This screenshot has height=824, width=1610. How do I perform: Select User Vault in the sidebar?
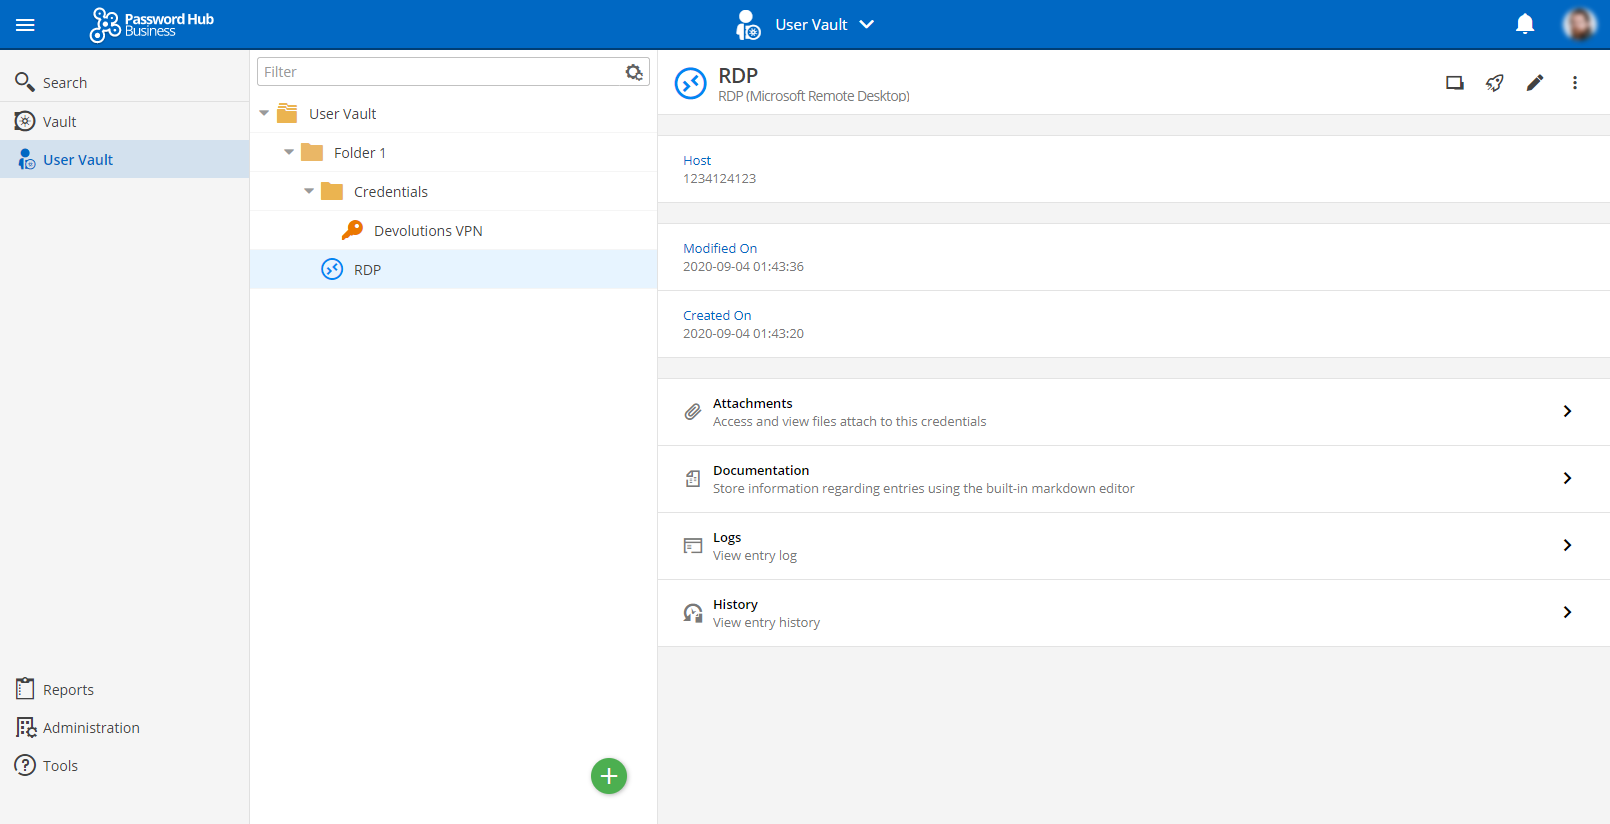[x=124, y=159]
